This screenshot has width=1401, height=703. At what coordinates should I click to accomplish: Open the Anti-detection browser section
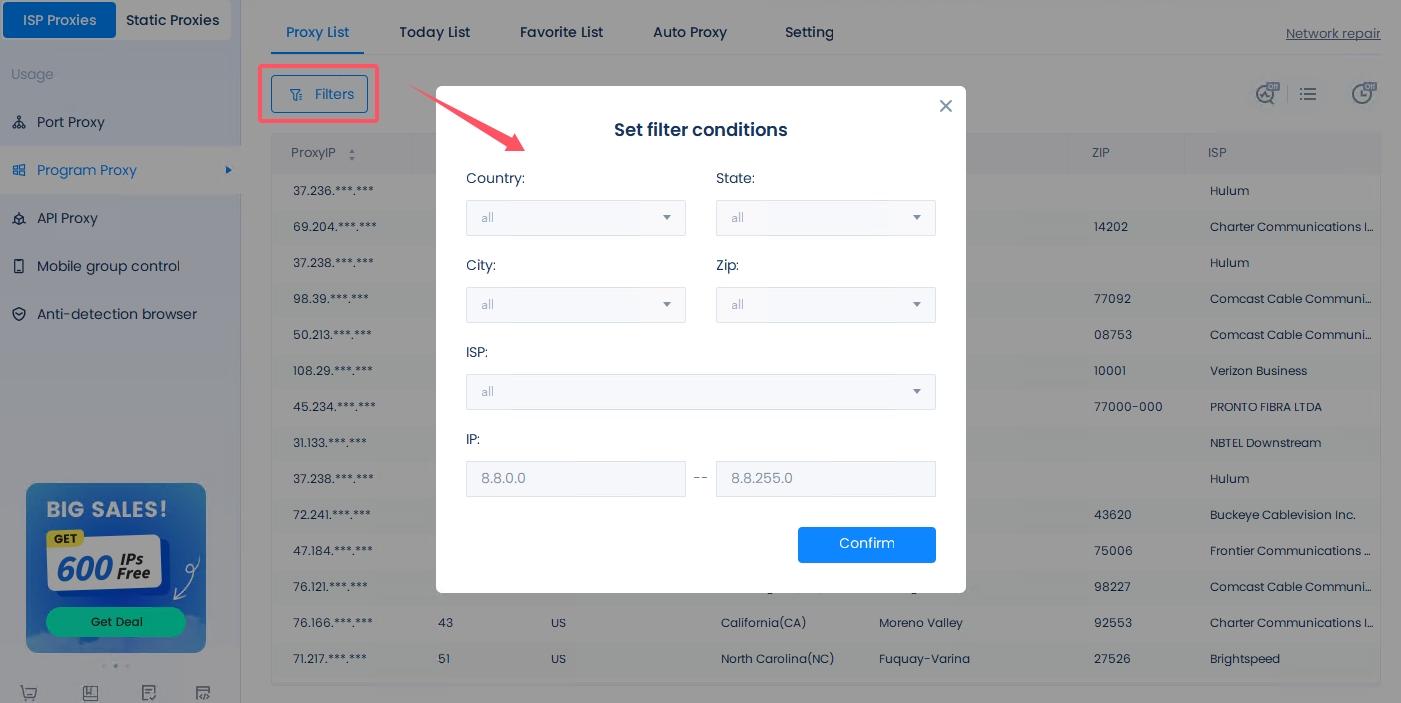tap(116, 314)
